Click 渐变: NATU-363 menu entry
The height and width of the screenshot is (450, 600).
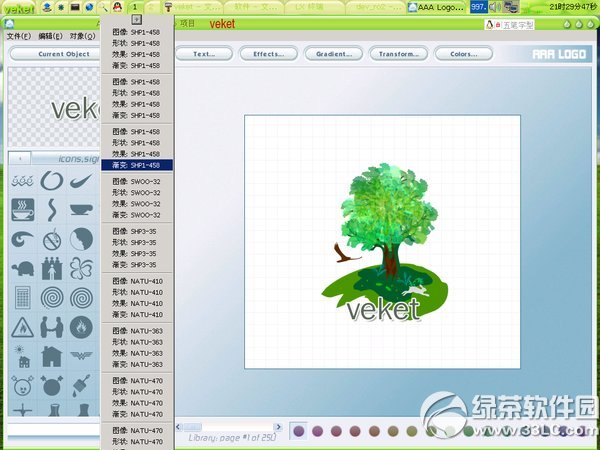point(137,364)
